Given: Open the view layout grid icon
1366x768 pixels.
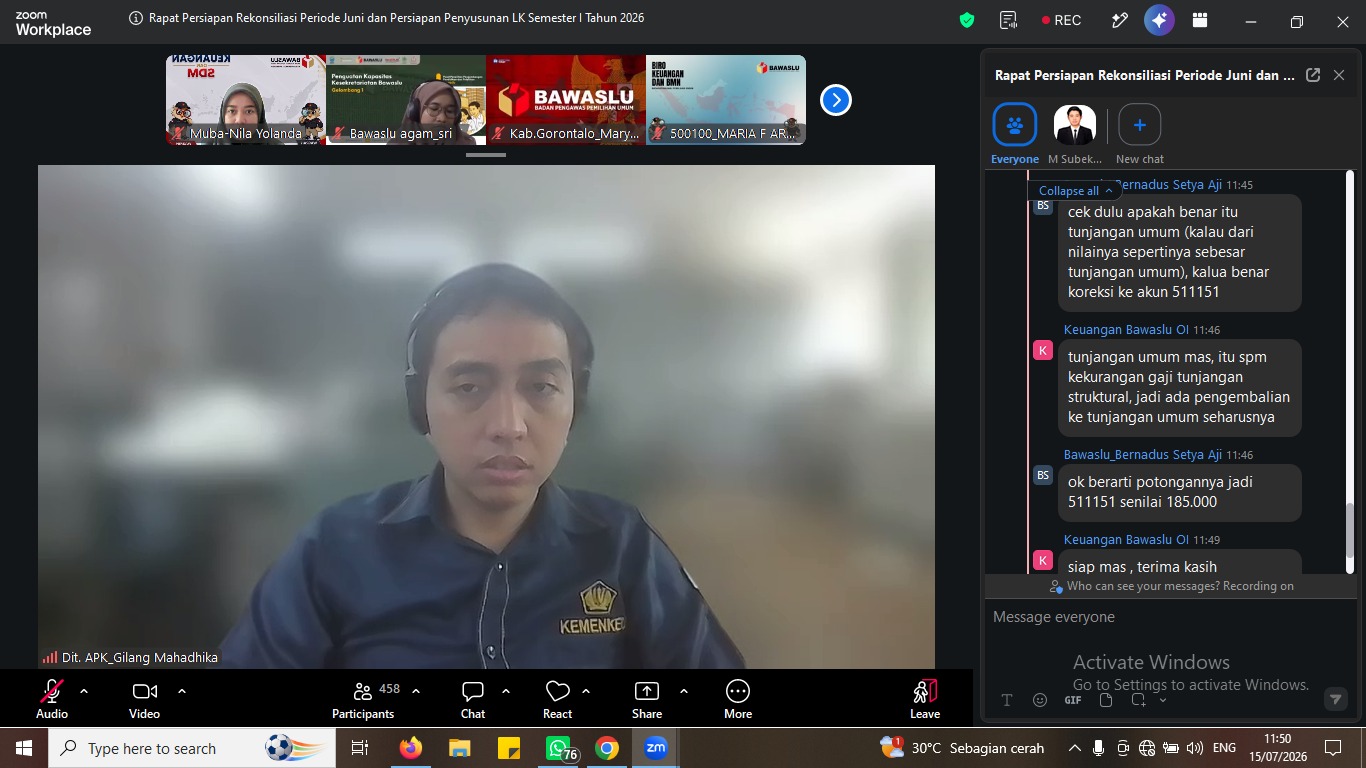Looking at the screenshot, I should [1200, 20].
